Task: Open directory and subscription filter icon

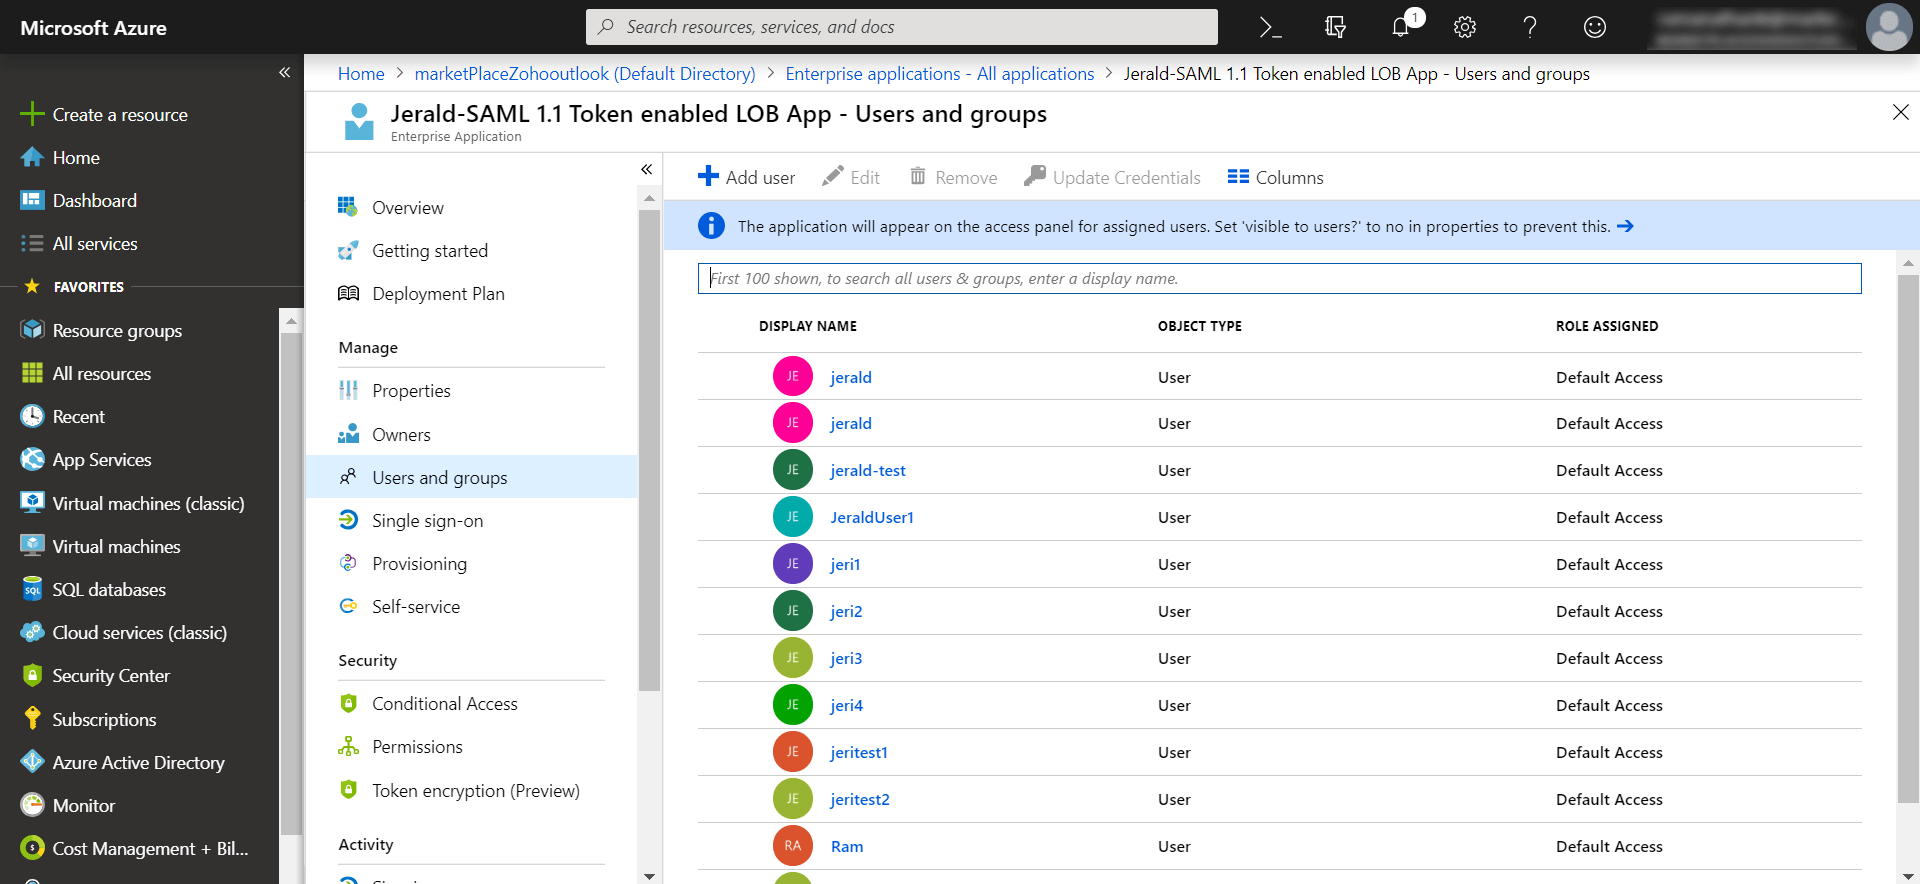Action: pyautogui.click(x=1335, y=27)
